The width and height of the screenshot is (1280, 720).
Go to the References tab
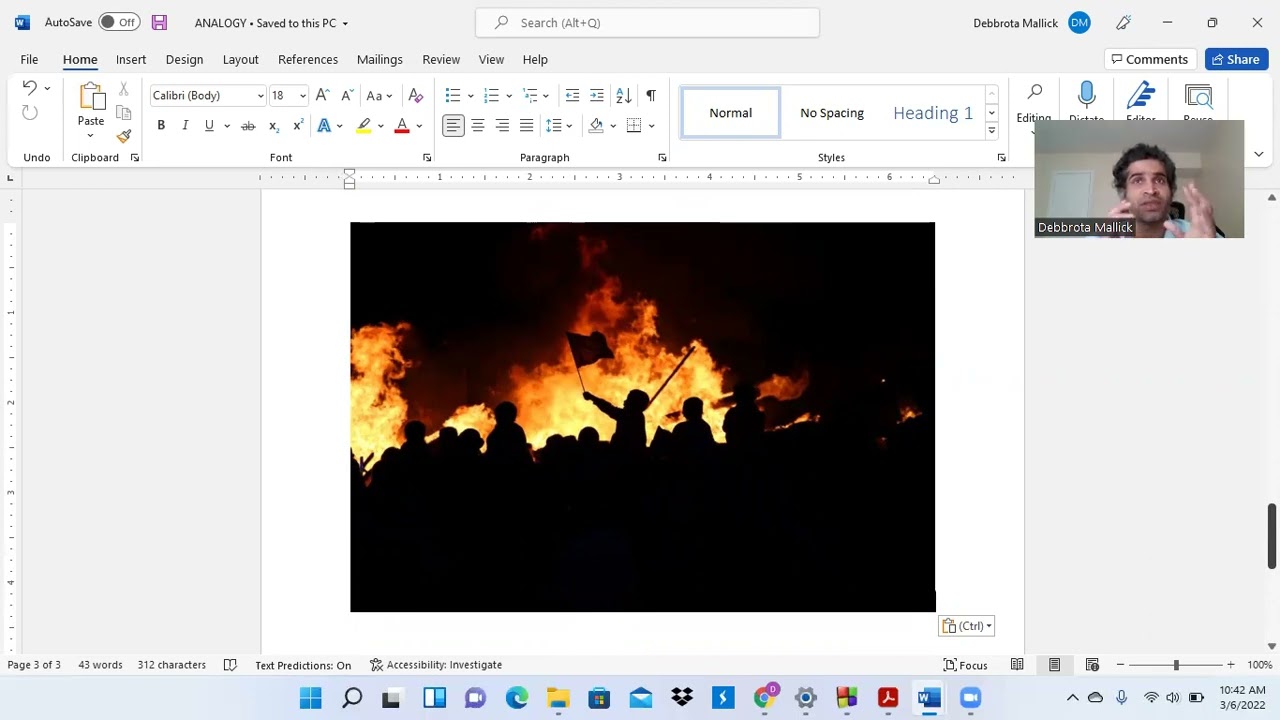308,60
